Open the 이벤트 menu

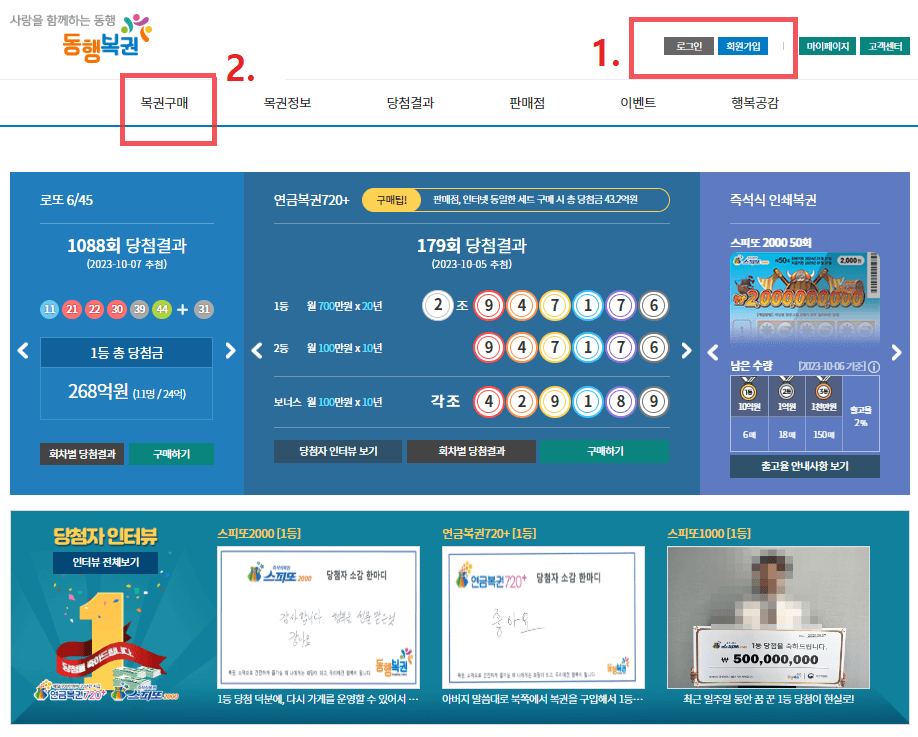coord(638,103)
